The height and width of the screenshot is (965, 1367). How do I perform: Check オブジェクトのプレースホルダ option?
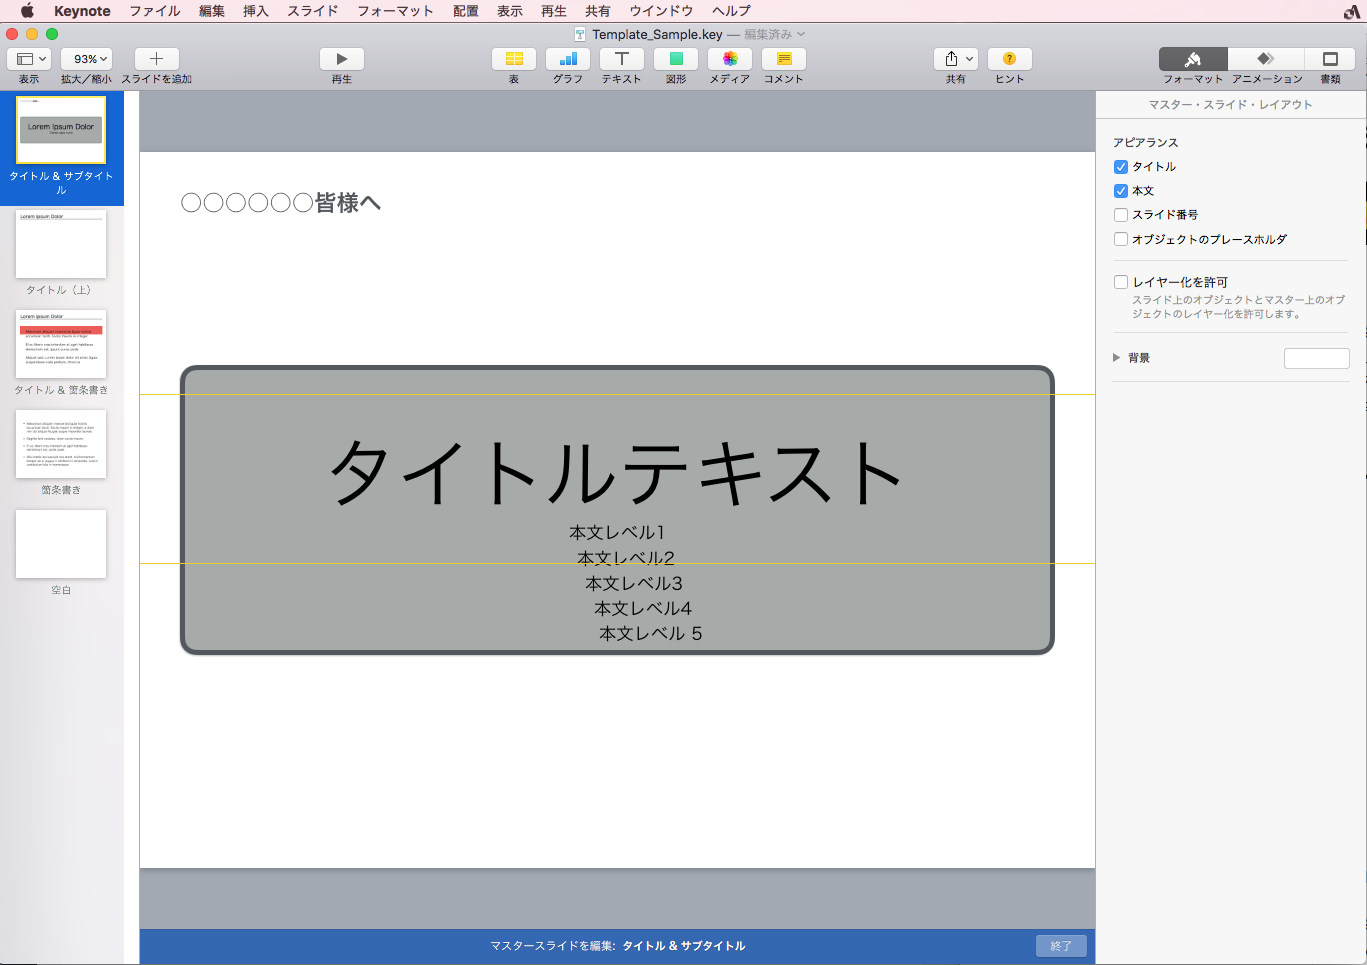point(1120,239)
